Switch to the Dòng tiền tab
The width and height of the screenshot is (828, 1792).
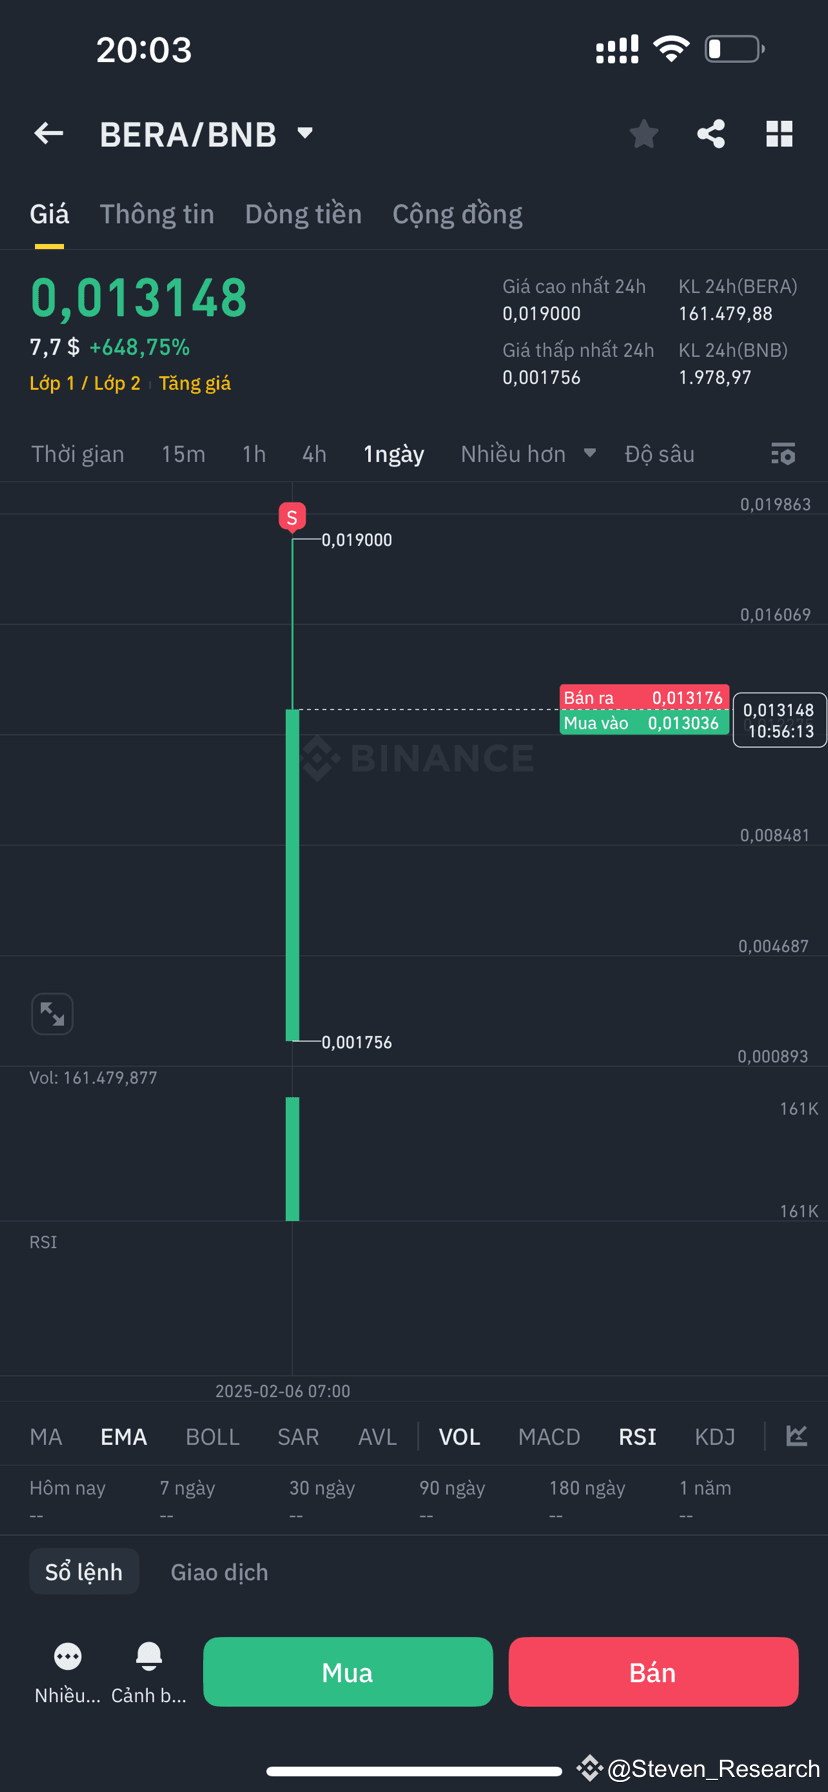tap(303, 214)
